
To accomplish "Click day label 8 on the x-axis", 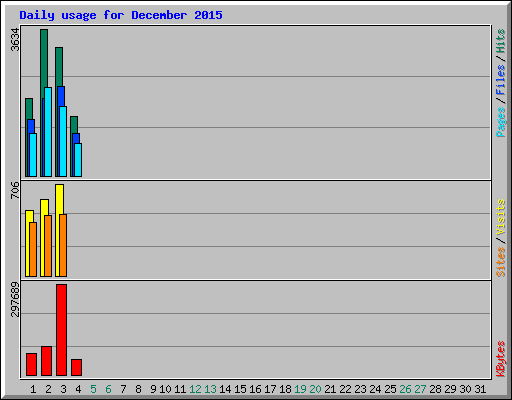I will click(138, 389).
